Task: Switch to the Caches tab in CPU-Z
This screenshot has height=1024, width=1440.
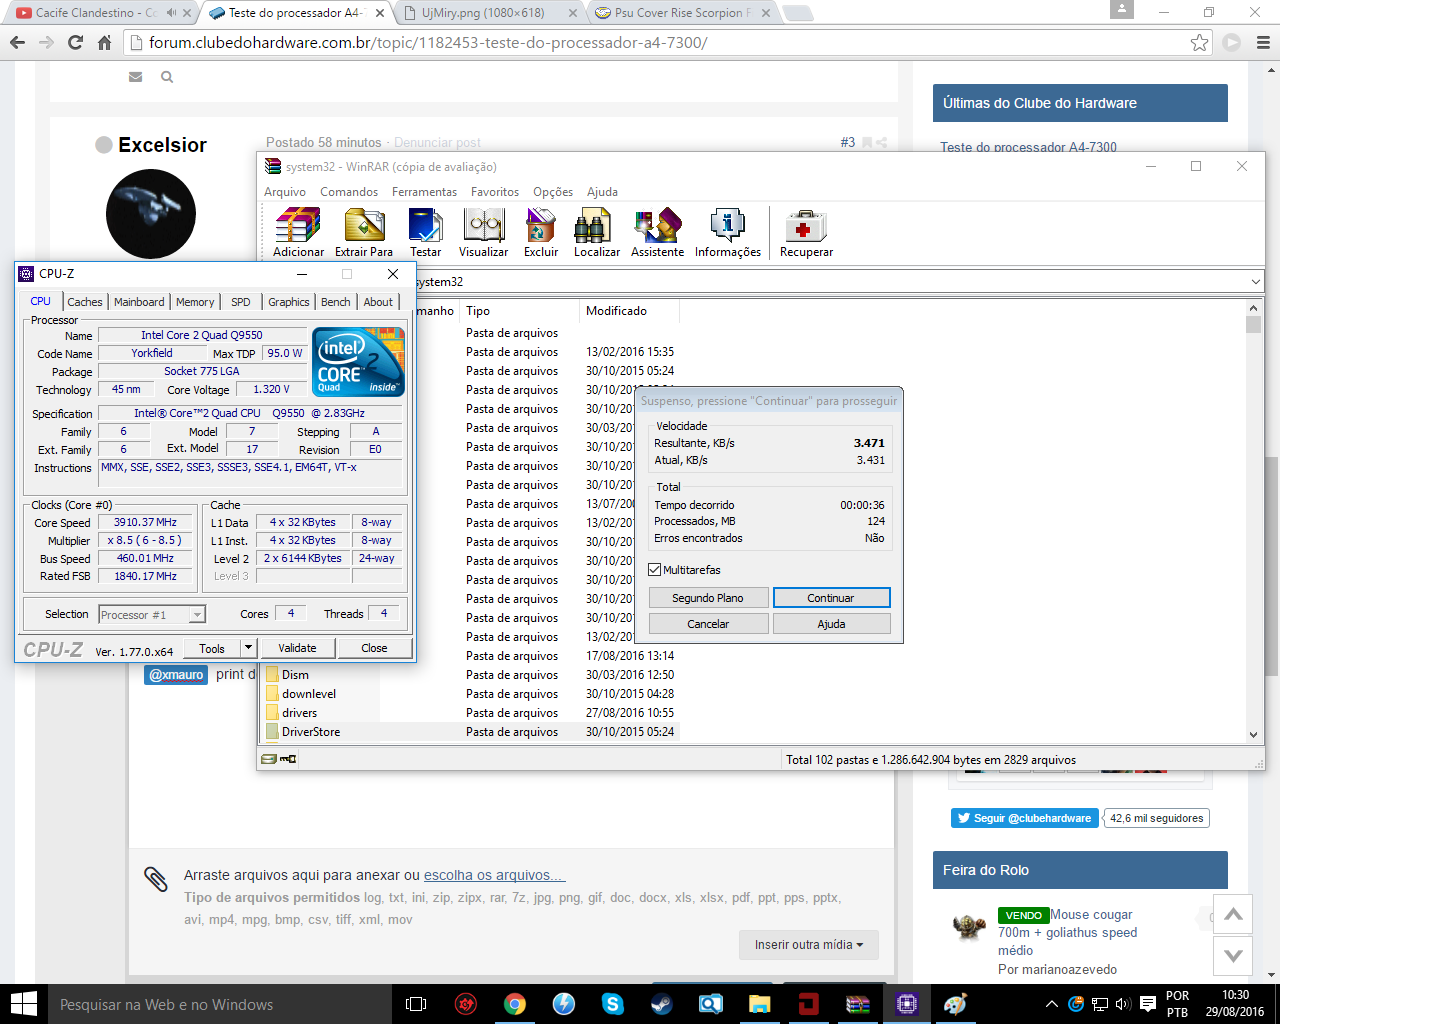Action: [85, 302]
